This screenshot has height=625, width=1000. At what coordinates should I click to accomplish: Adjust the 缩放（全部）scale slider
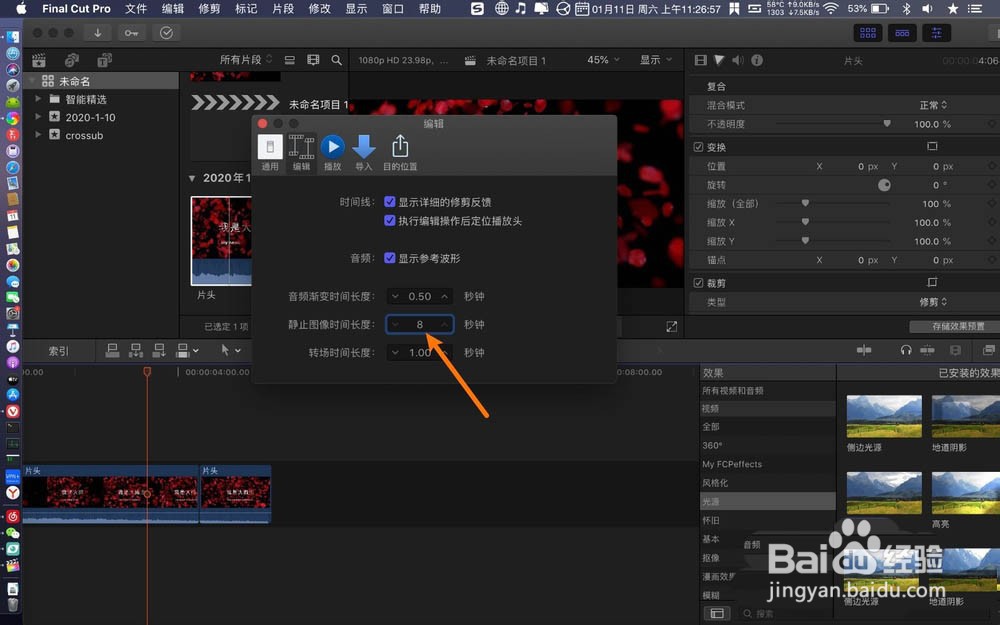(x=805, y=203)
